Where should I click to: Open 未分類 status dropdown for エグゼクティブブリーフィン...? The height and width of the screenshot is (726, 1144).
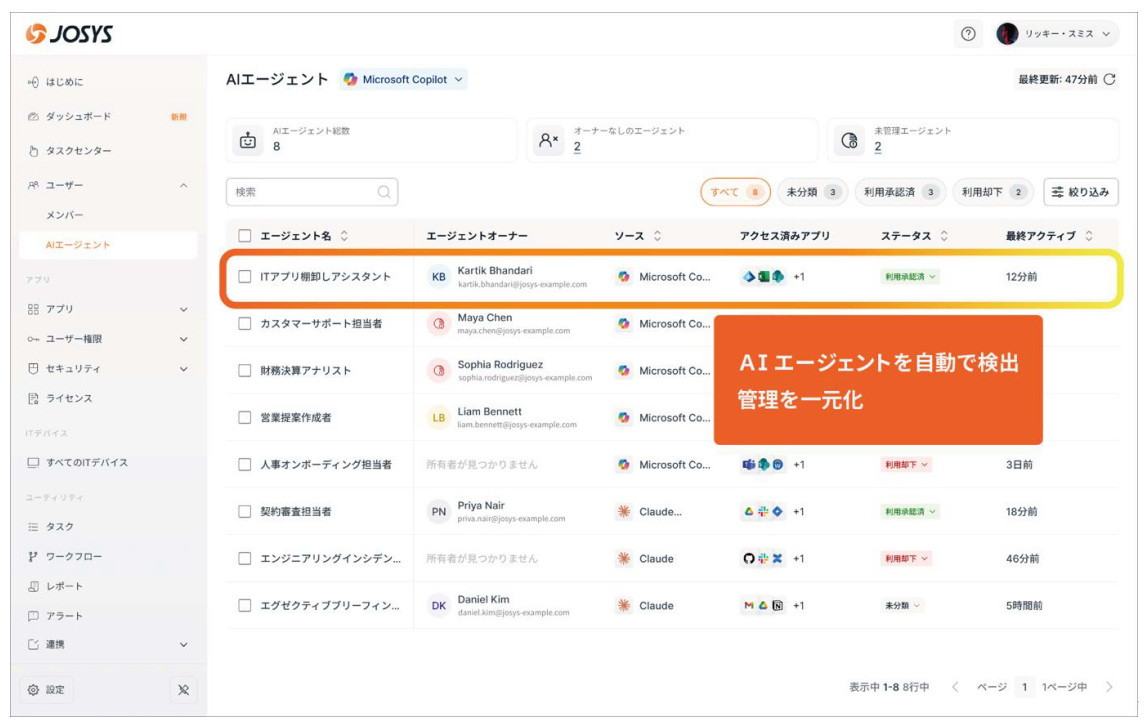tap(903, 606)
